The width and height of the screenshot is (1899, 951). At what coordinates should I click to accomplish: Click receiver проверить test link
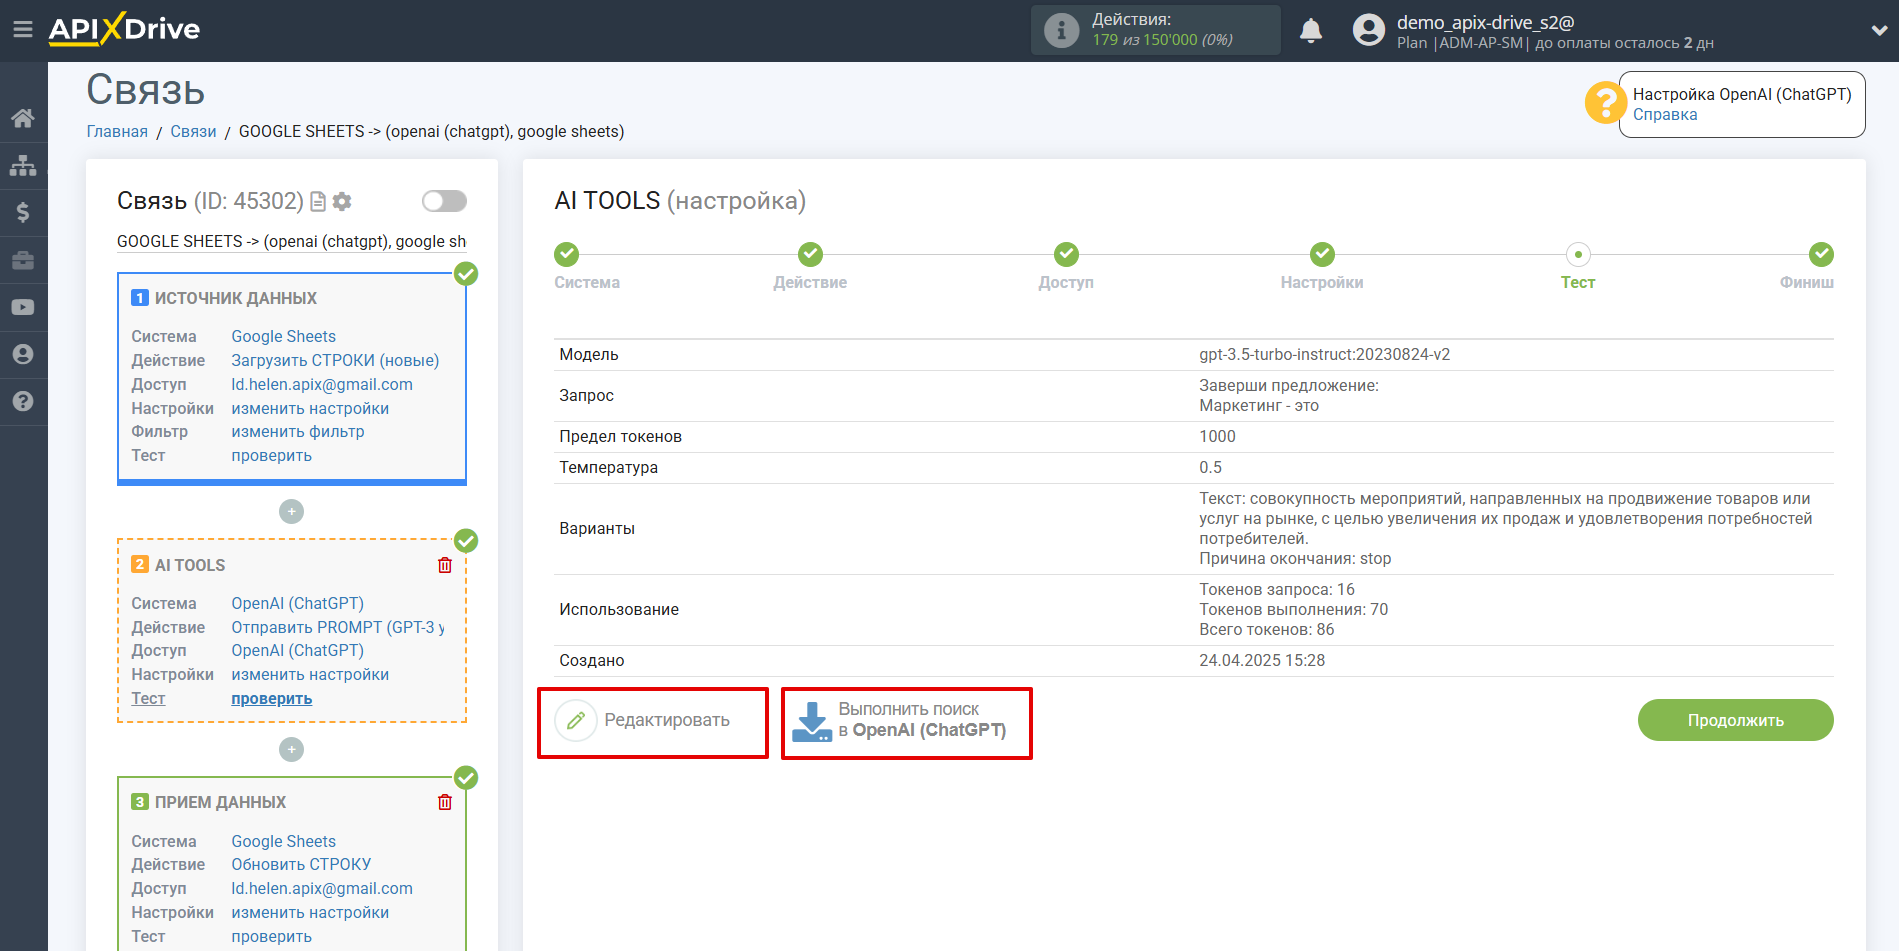point(271,937)
